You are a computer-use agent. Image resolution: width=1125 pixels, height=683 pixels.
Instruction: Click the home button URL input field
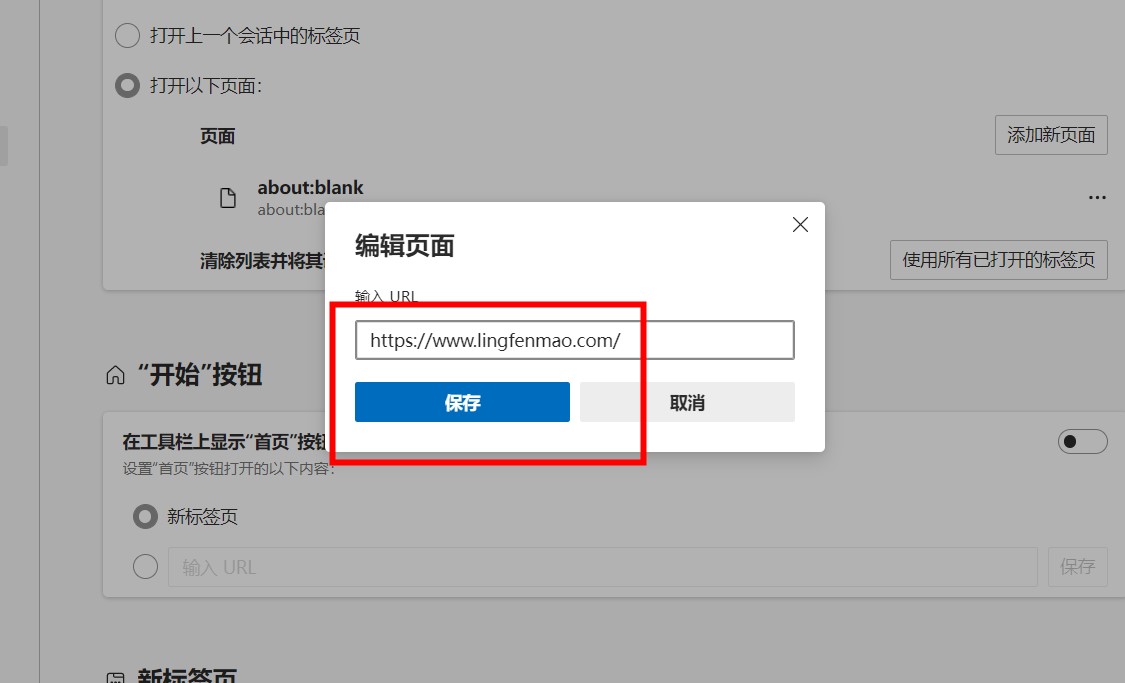tap(603, 567)
